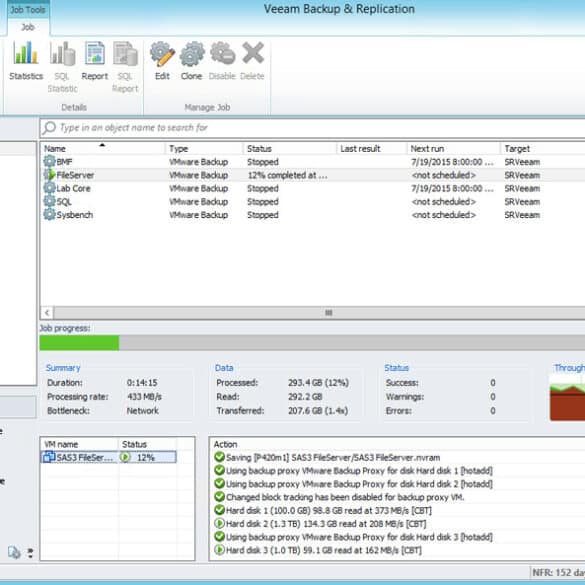The width and height of the screenshot is (585, 585).
Task: Sort by Next run column header
Action: (x=454, y=148)
